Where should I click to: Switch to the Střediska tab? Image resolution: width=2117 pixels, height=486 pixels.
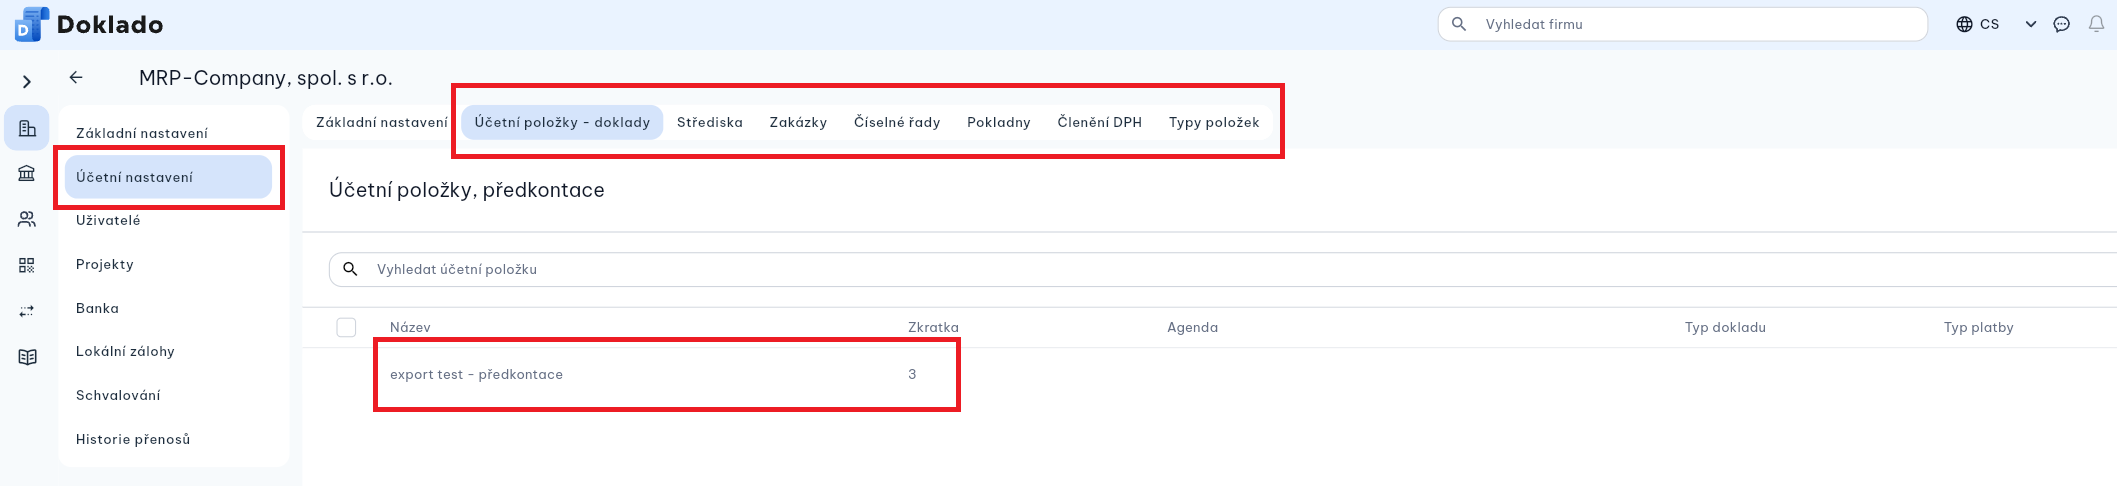pos(709,122)
